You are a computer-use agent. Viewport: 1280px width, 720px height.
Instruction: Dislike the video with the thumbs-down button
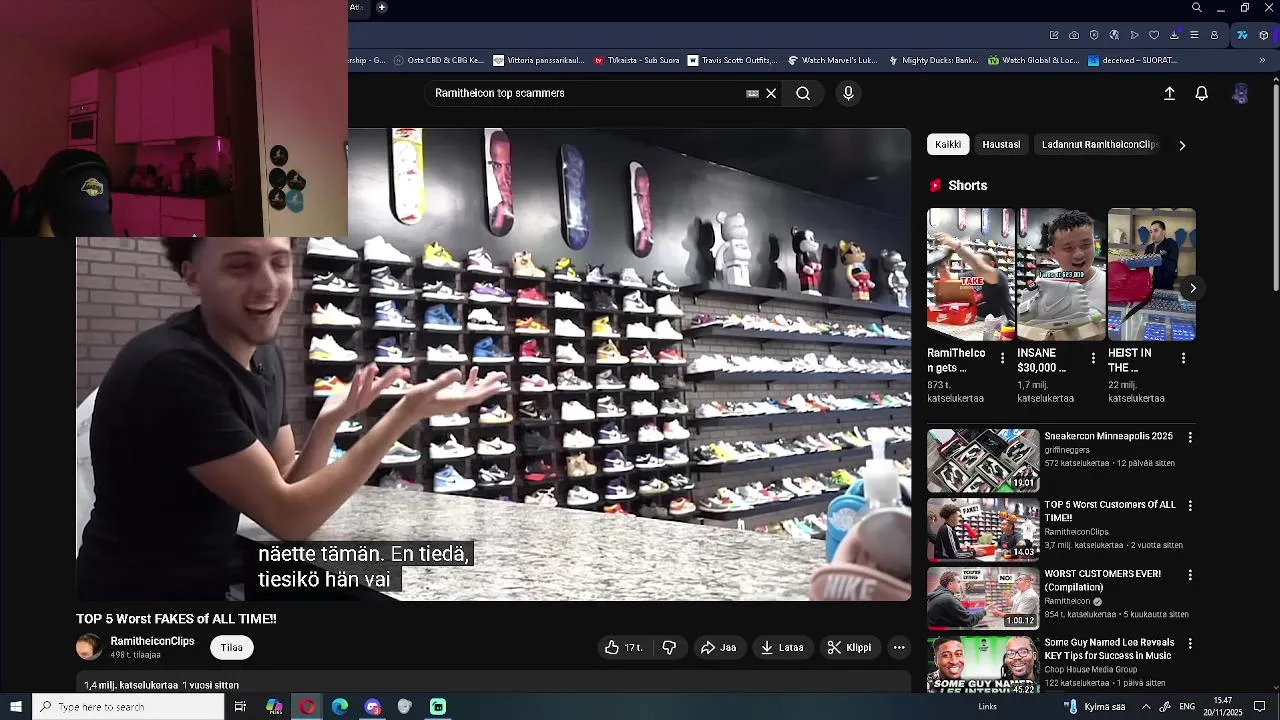(669, 648)
